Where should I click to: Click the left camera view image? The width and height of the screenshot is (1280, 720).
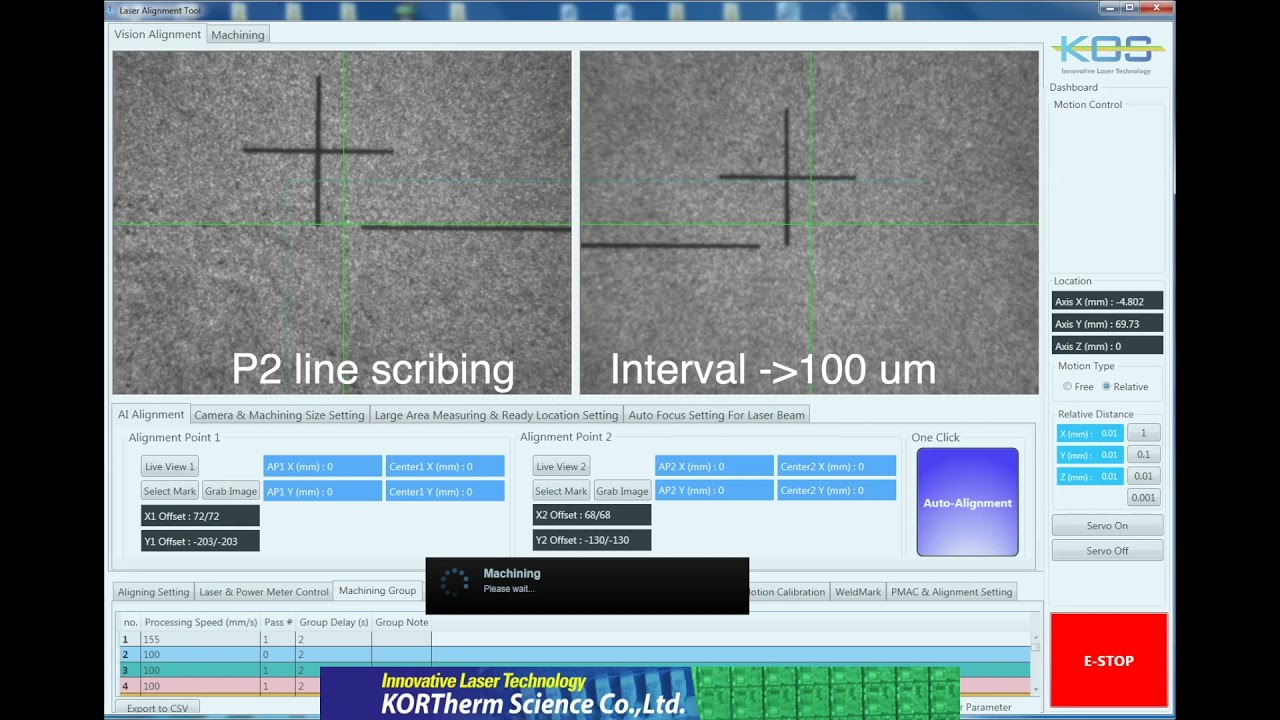pyautogui.click(x=342, y=222)
